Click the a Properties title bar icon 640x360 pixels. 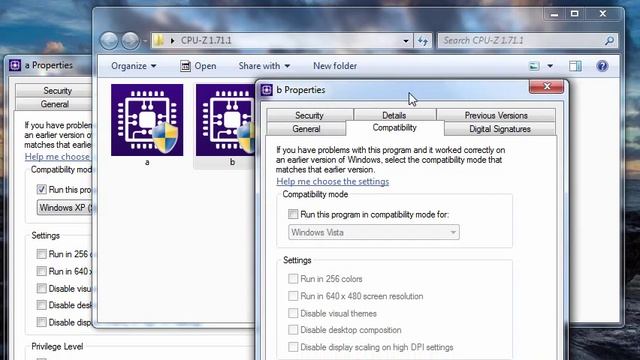click(15, 65)
